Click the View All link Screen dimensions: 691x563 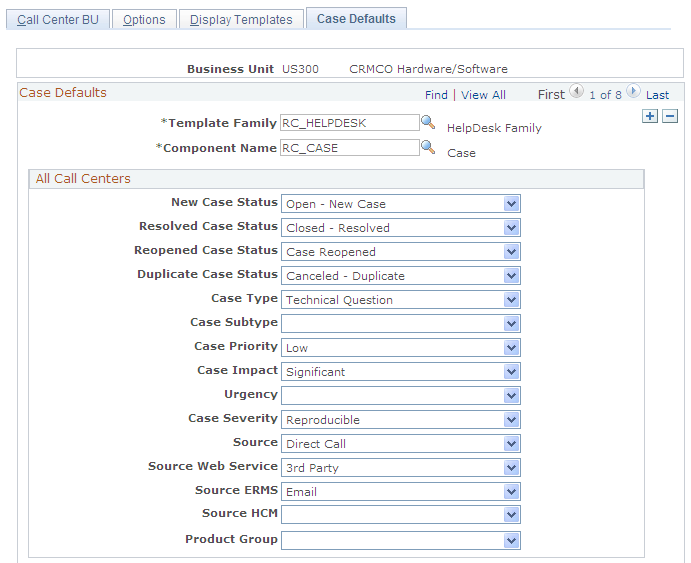[483, 95]
